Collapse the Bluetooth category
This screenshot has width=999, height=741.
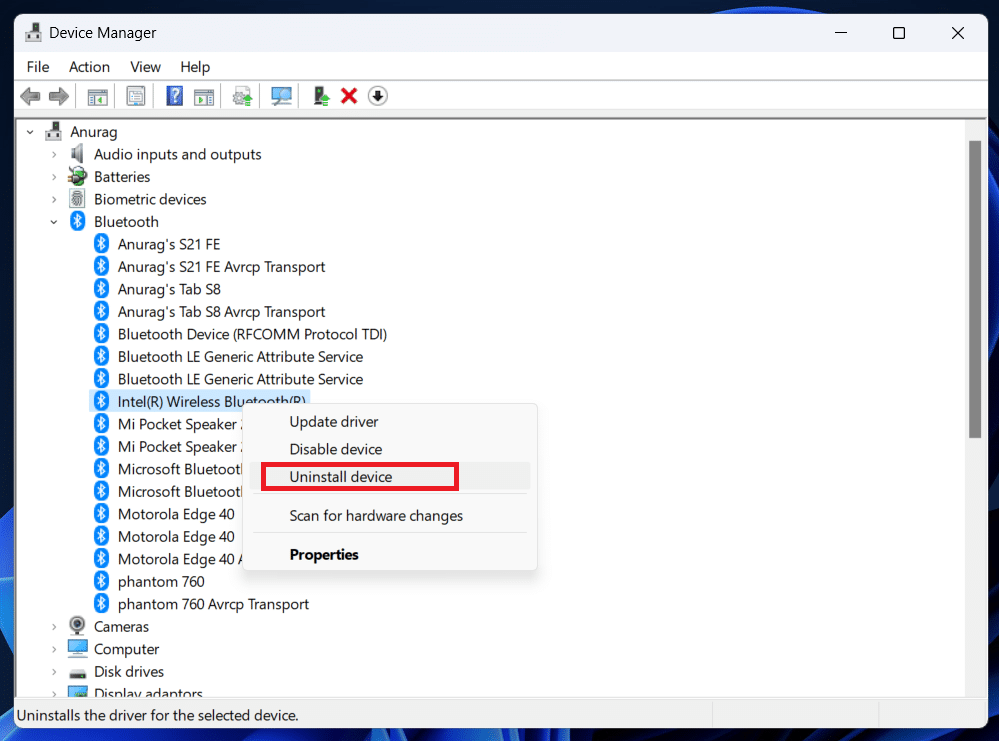coord(54,221)
